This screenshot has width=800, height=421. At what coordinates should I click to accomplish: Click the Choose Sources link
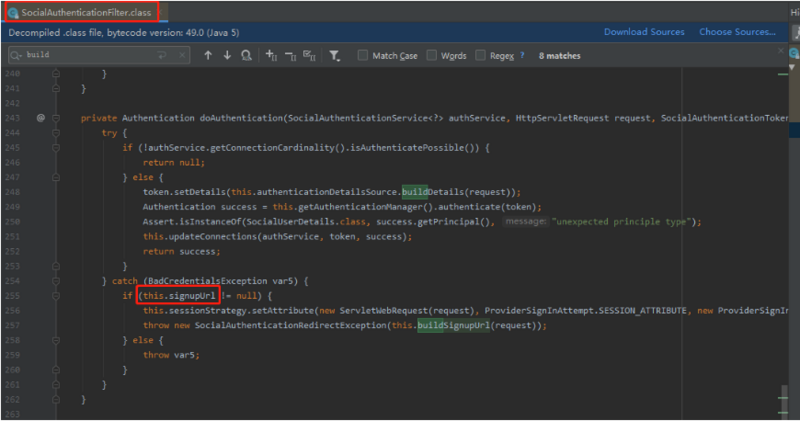pyautogui.click(x=737, y=32)
